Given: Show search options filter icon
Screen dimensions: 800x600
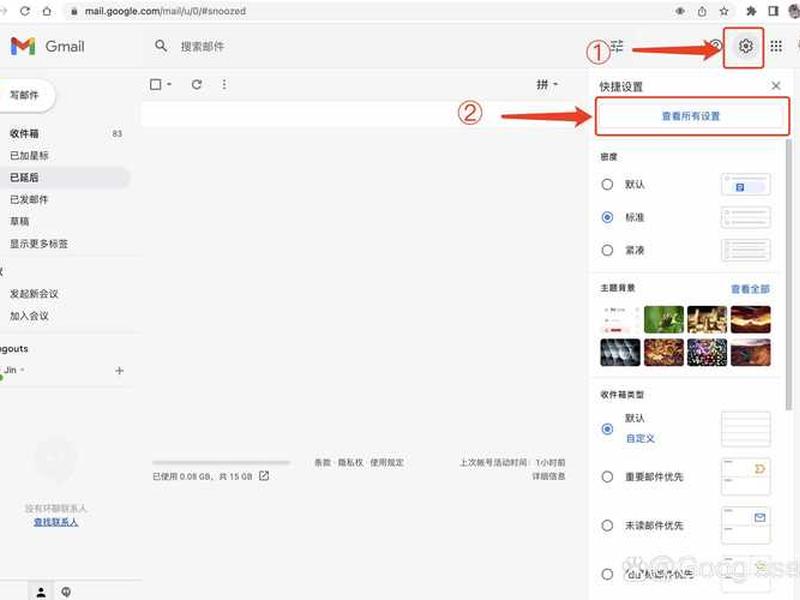Looking at the screenshot, I should click(x=617, y=46).
